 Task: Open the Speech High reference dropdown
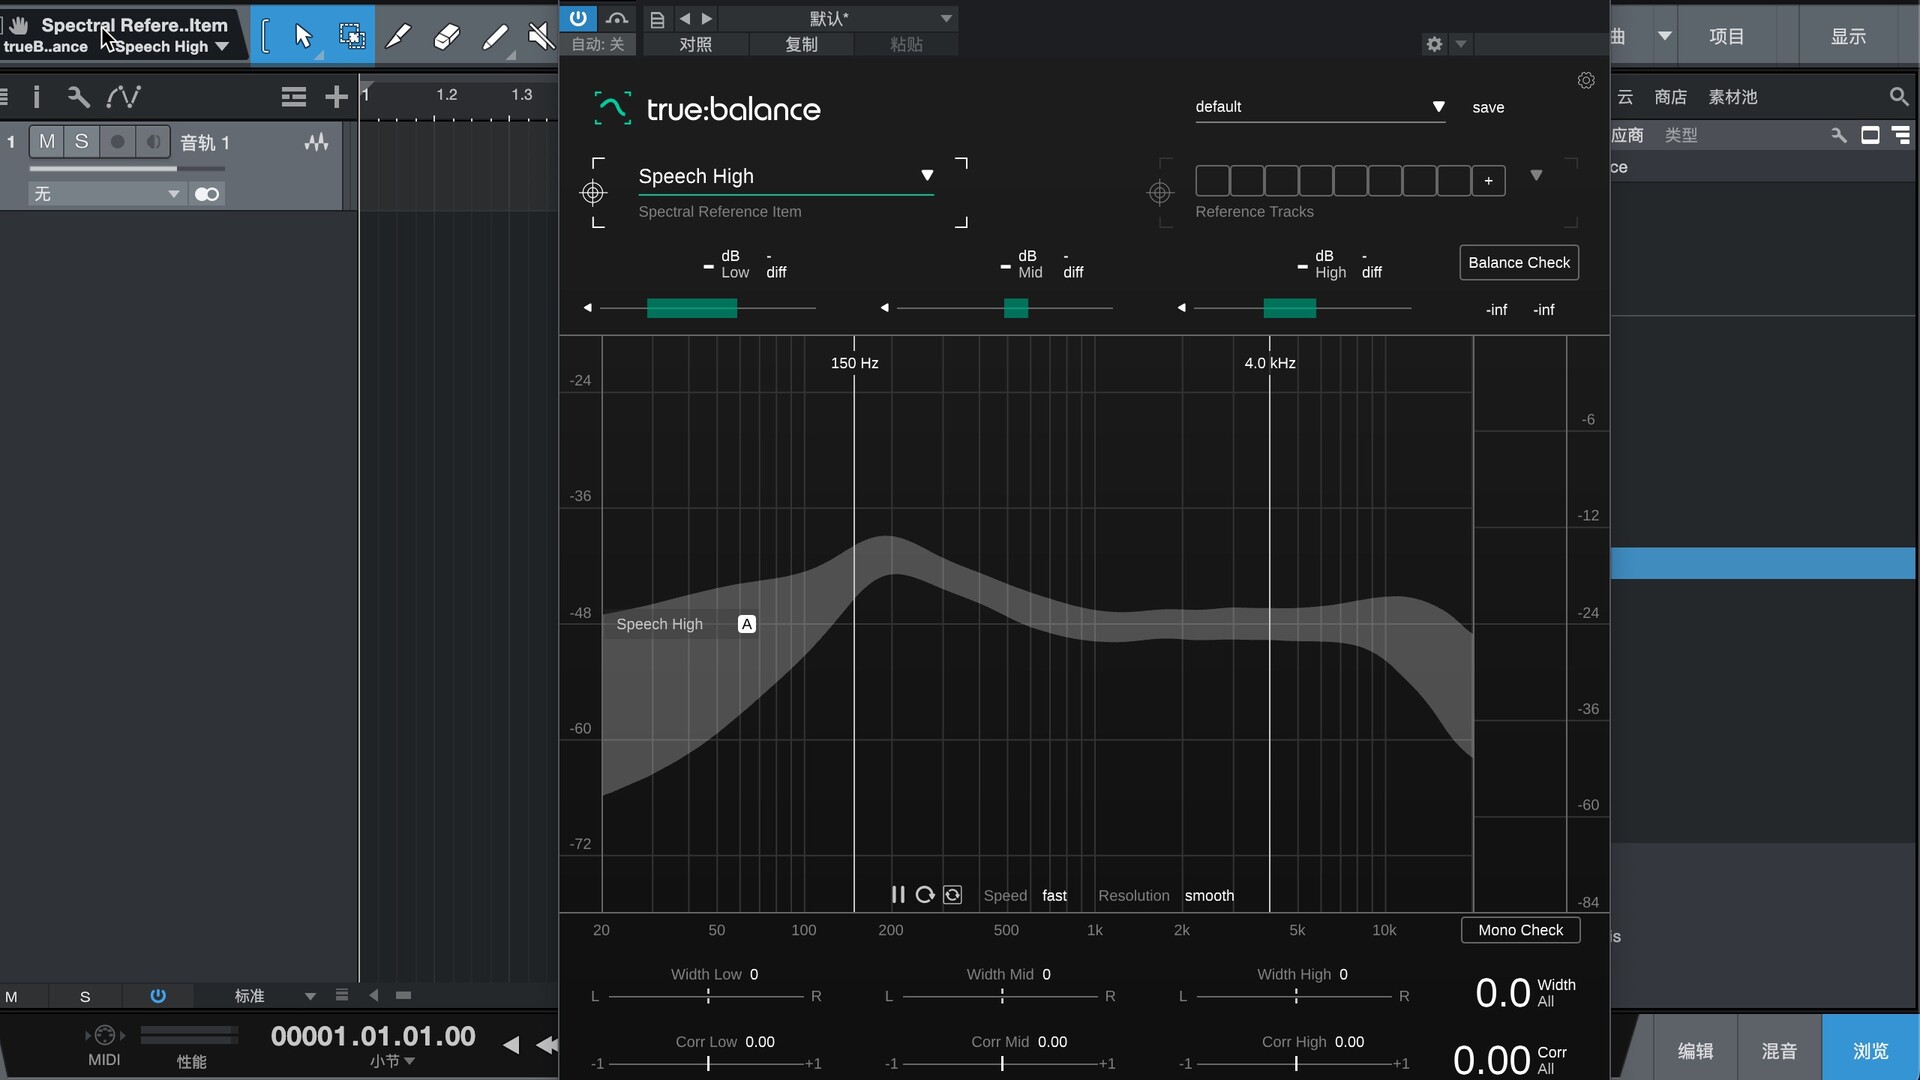(x=786, y=176)
